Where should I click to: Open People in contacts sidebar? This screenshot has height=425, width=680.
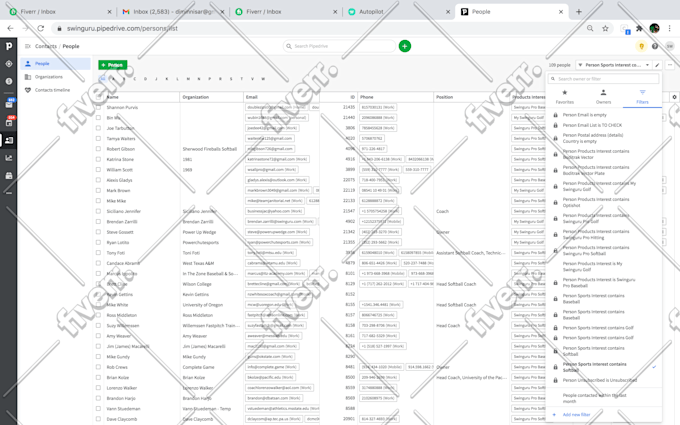(56, 64)
